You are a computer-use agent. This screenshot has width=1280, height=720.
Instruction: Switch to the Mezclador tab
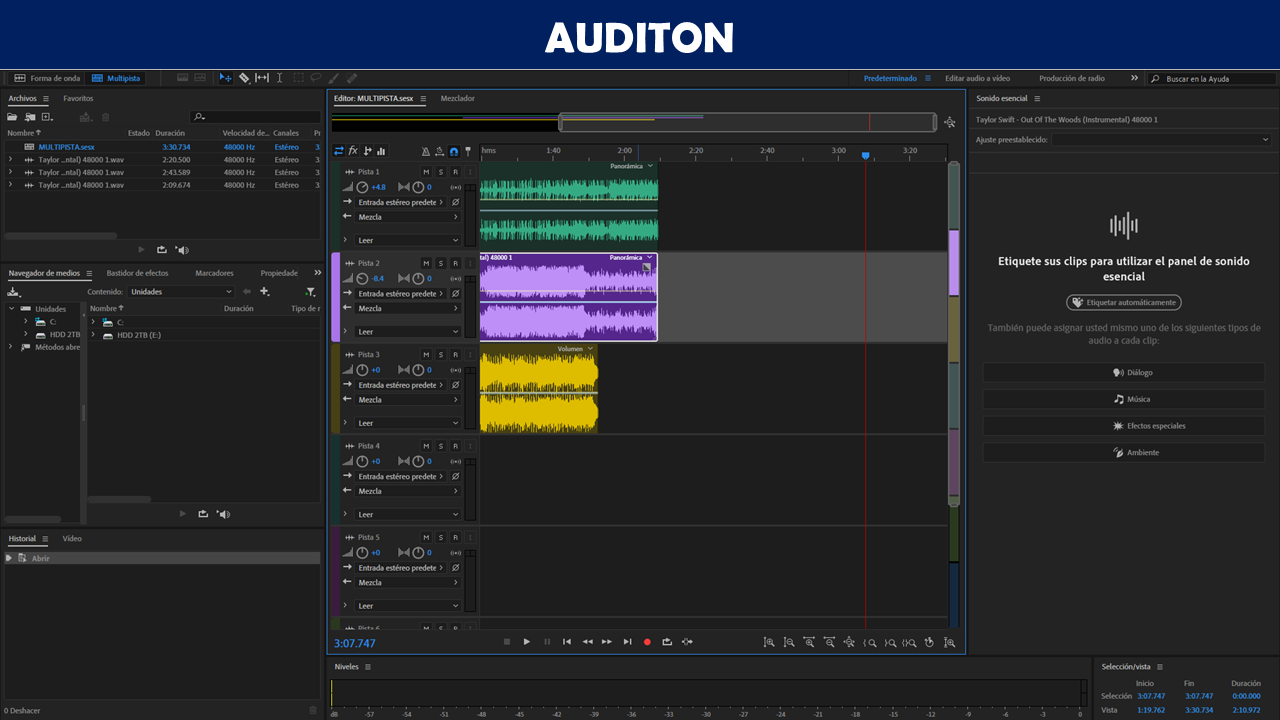click(x=458, y=99)
